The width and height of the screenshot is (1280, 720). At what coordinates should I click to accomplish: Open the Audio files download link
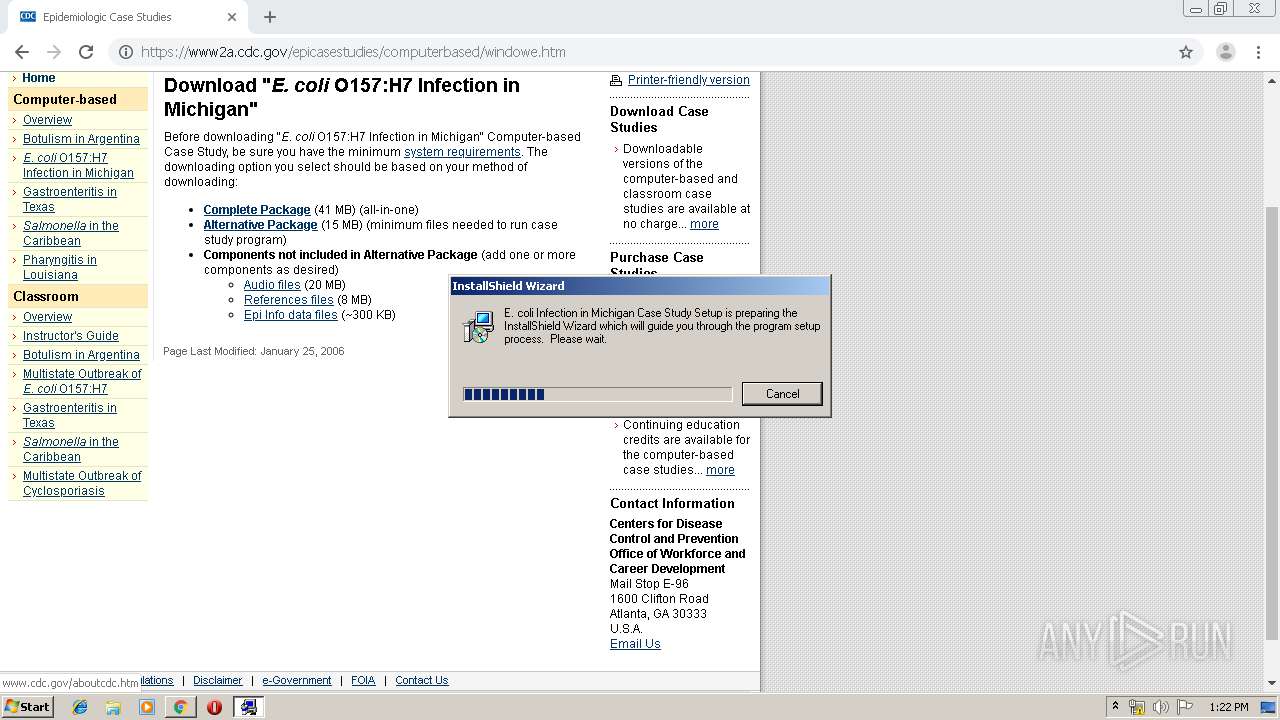pyautogui.click(x=272, y=285)
